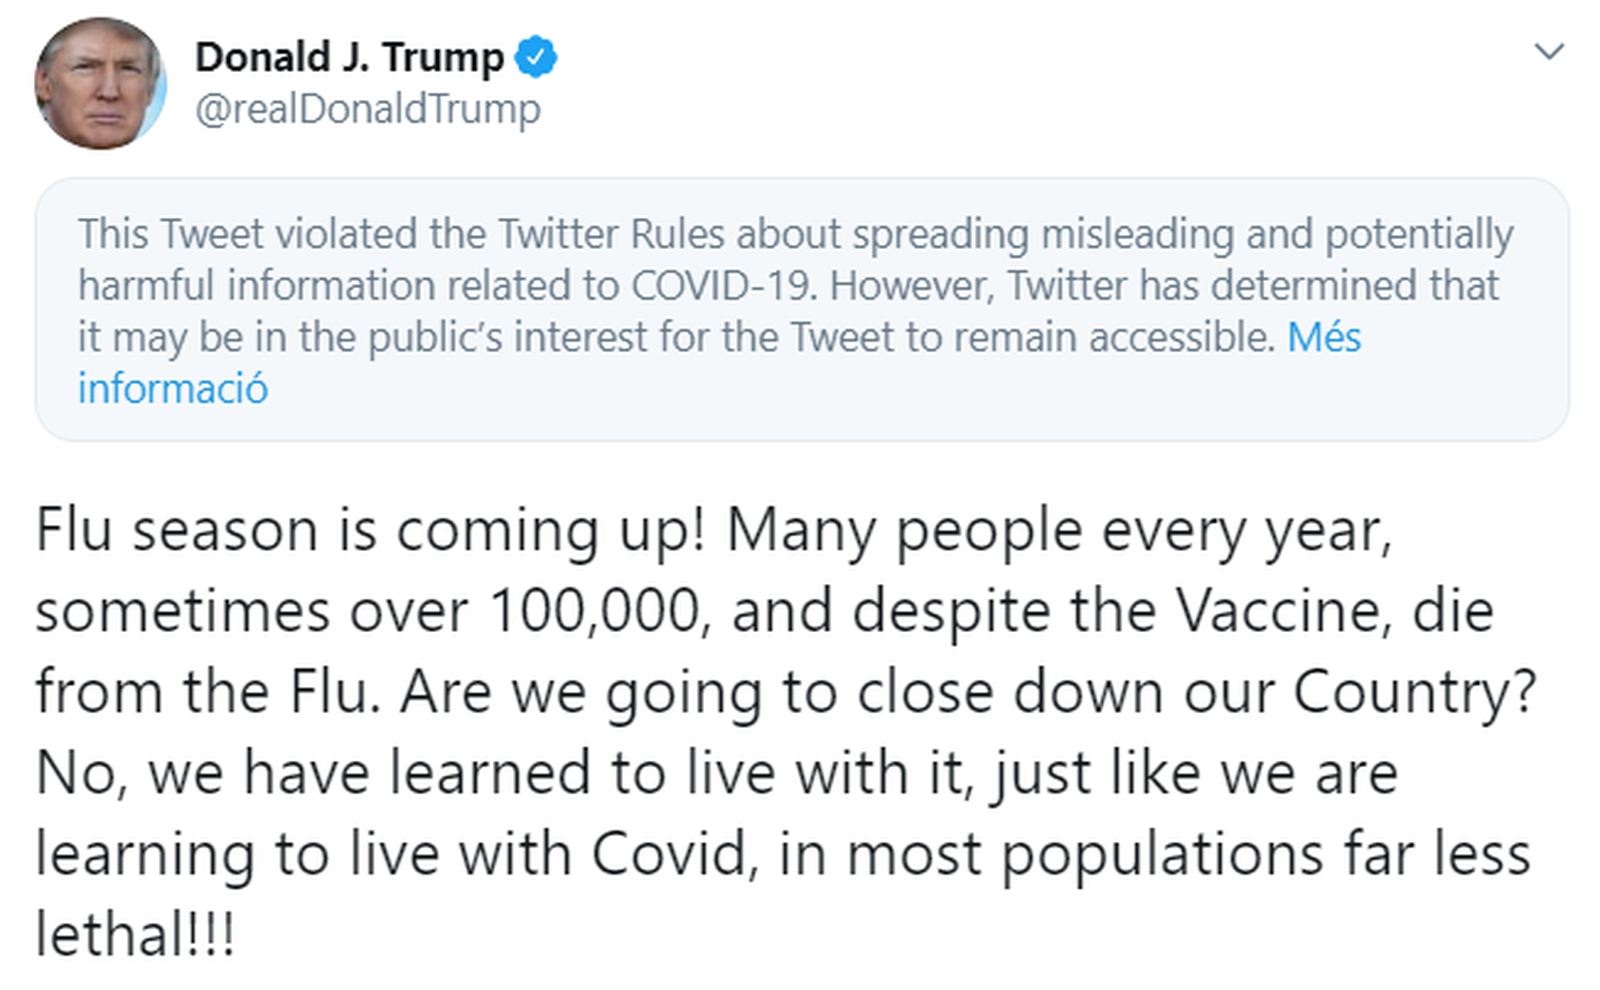Click "lethal!!!" at the tweet's end
Screen dimensions: 1600x990
click(x=135, y=935)
